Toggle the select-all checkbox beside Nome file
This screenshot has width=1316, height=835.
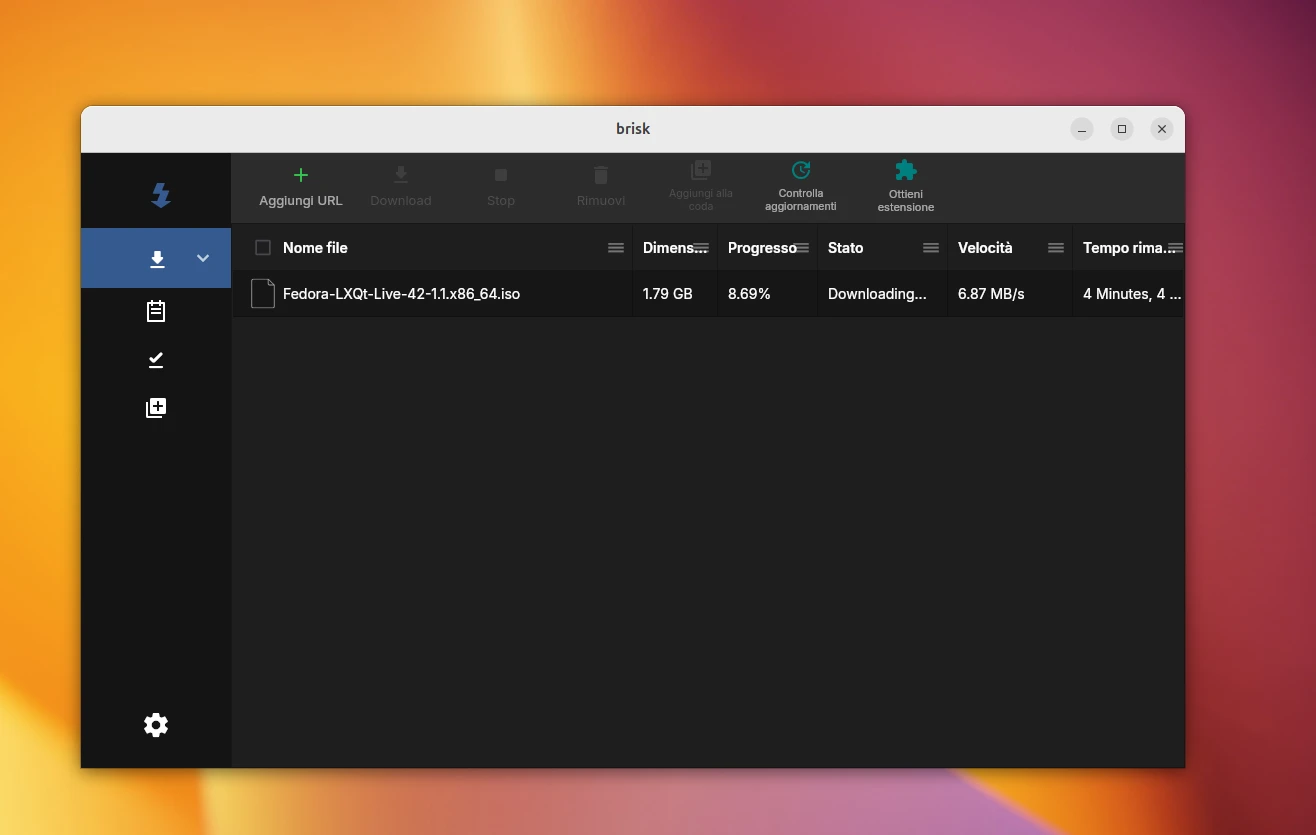coord(263,248)
